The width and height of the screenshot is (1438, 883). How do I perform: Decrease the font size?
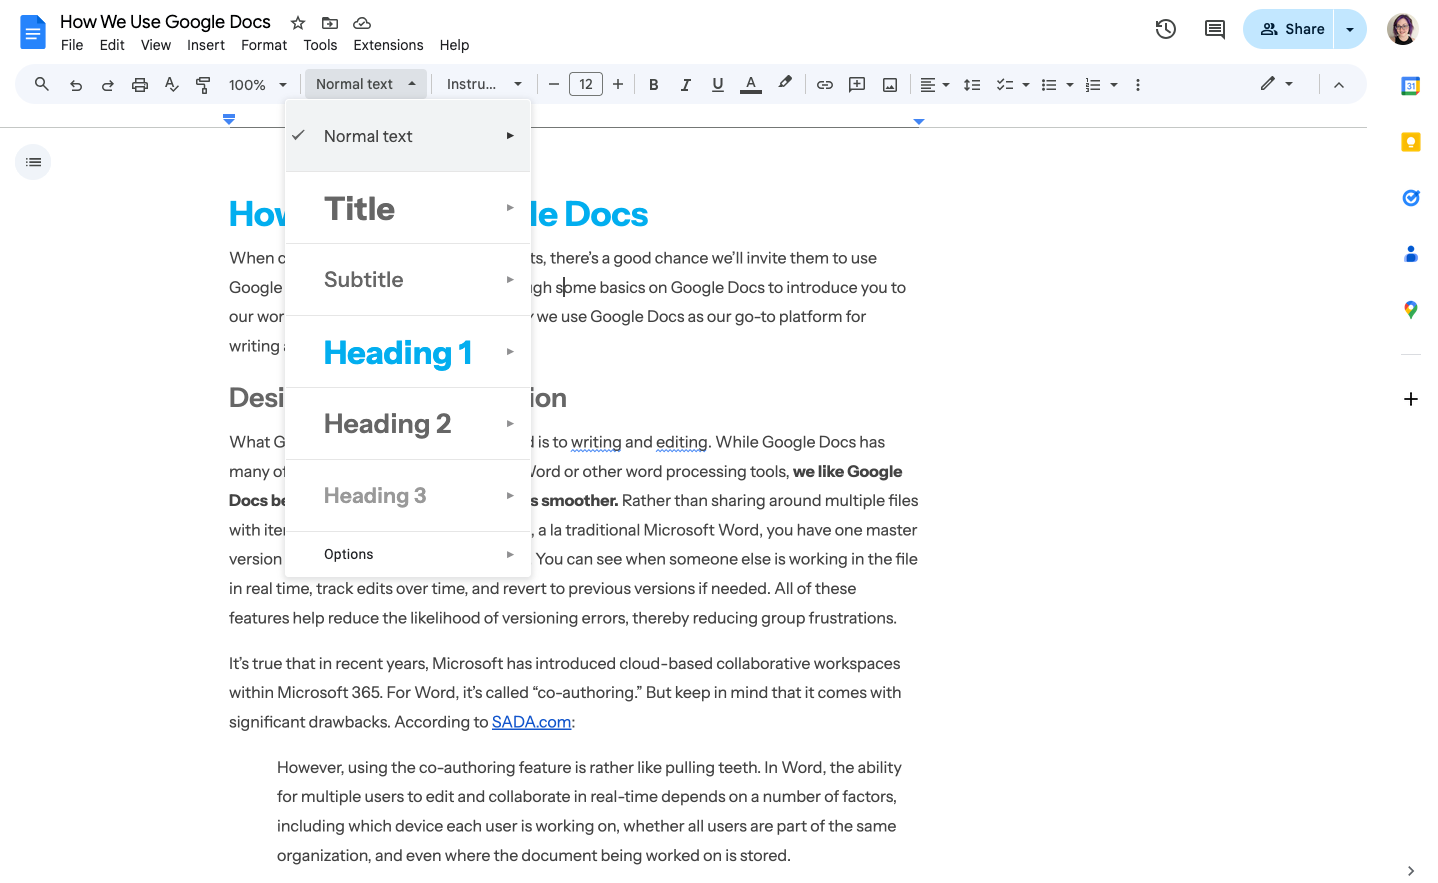click(554, 85)
